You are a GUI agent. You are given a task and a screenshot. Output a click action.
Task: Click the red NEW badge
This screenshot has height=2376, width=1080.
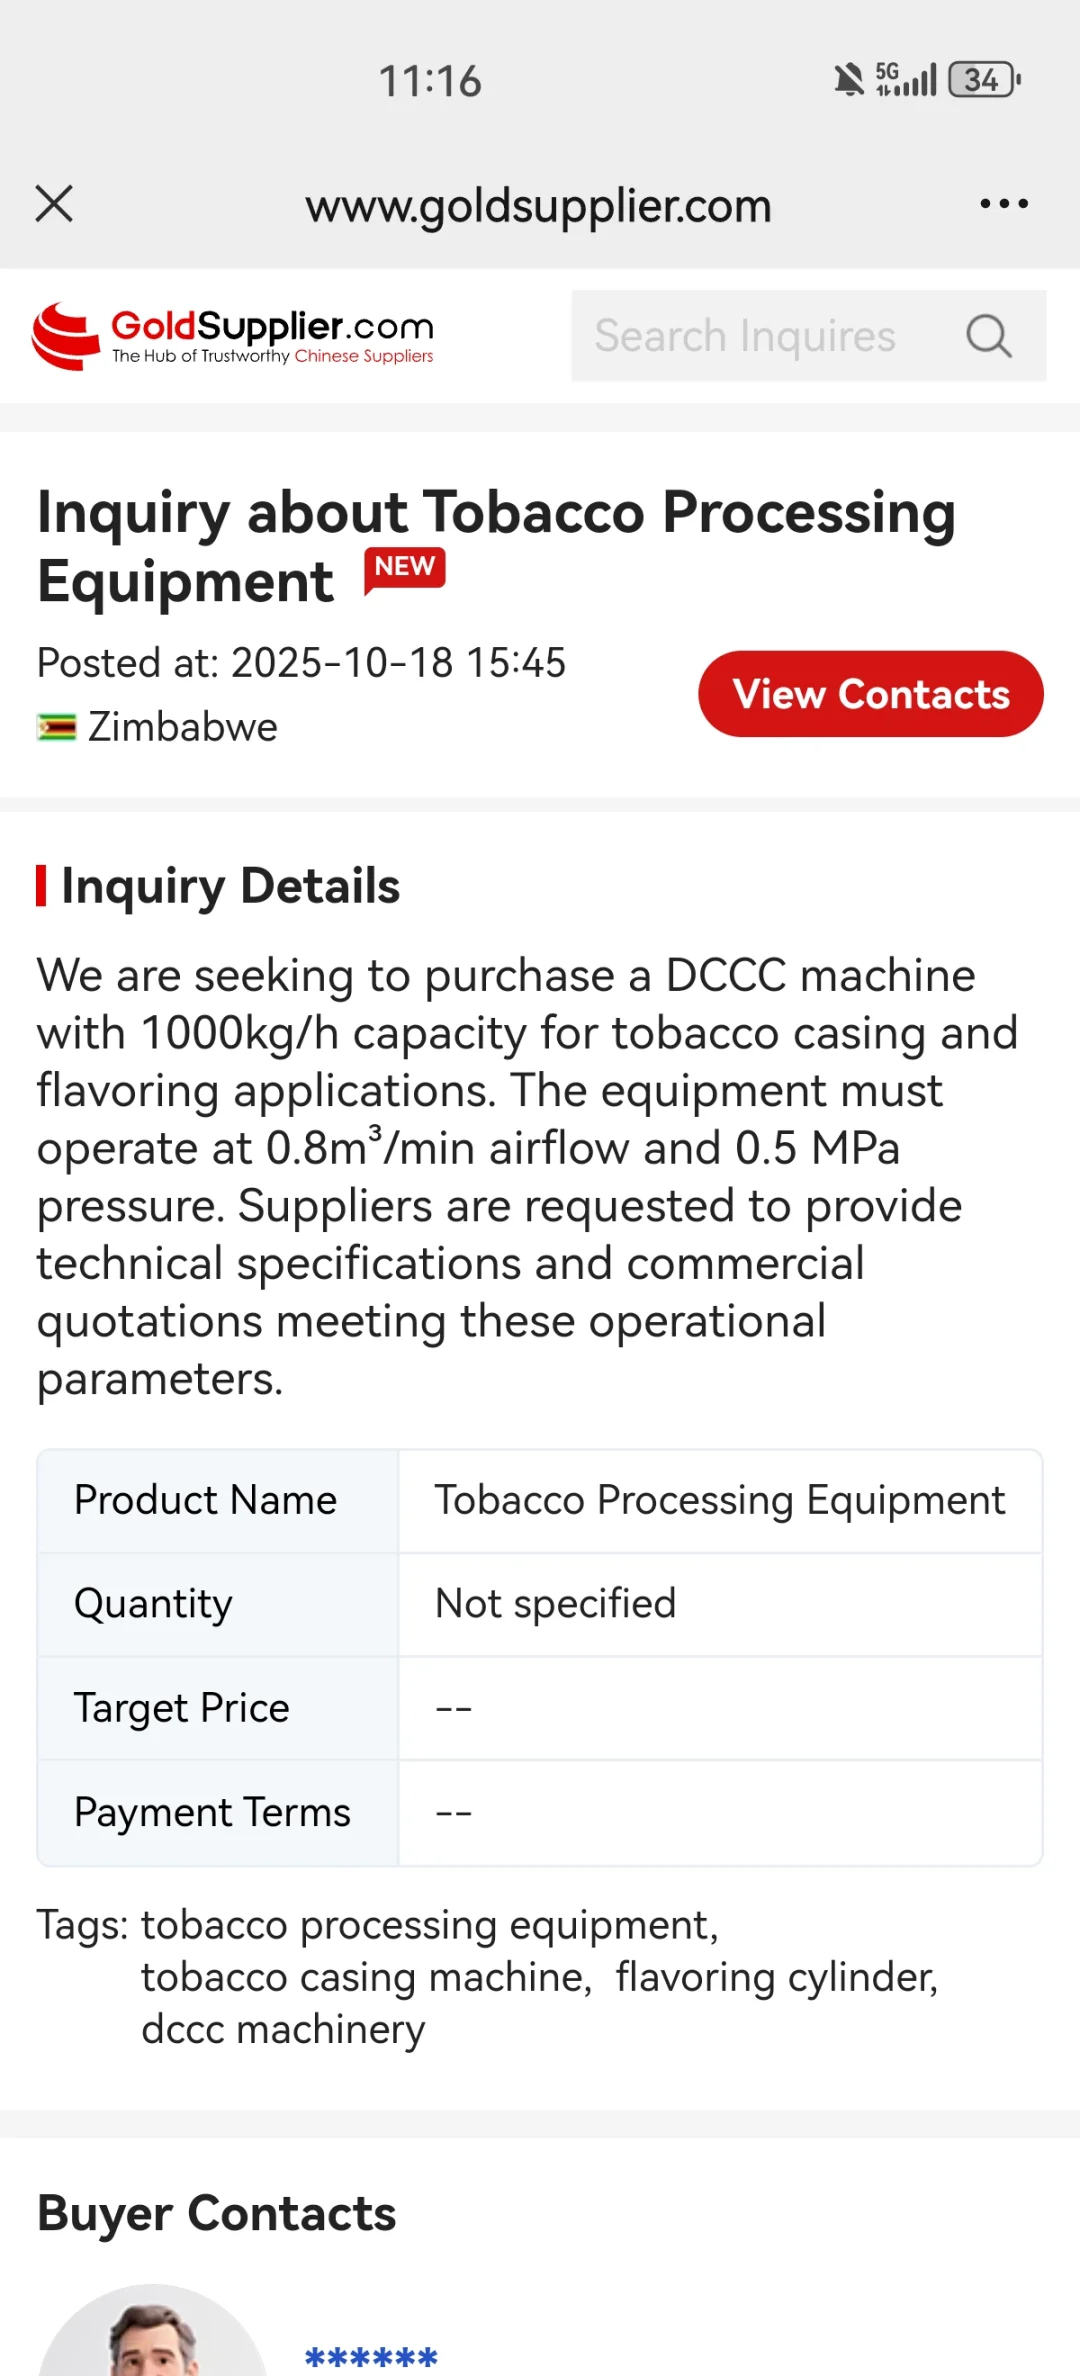[x=404, y=568]
